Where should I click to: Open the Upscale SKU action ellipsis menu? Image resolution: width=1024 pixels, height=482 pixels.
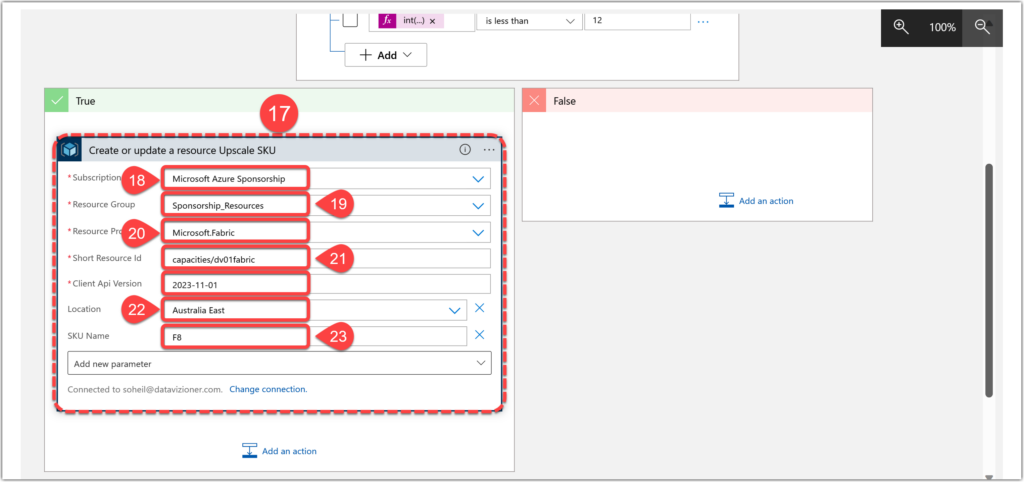coord(489,150)
